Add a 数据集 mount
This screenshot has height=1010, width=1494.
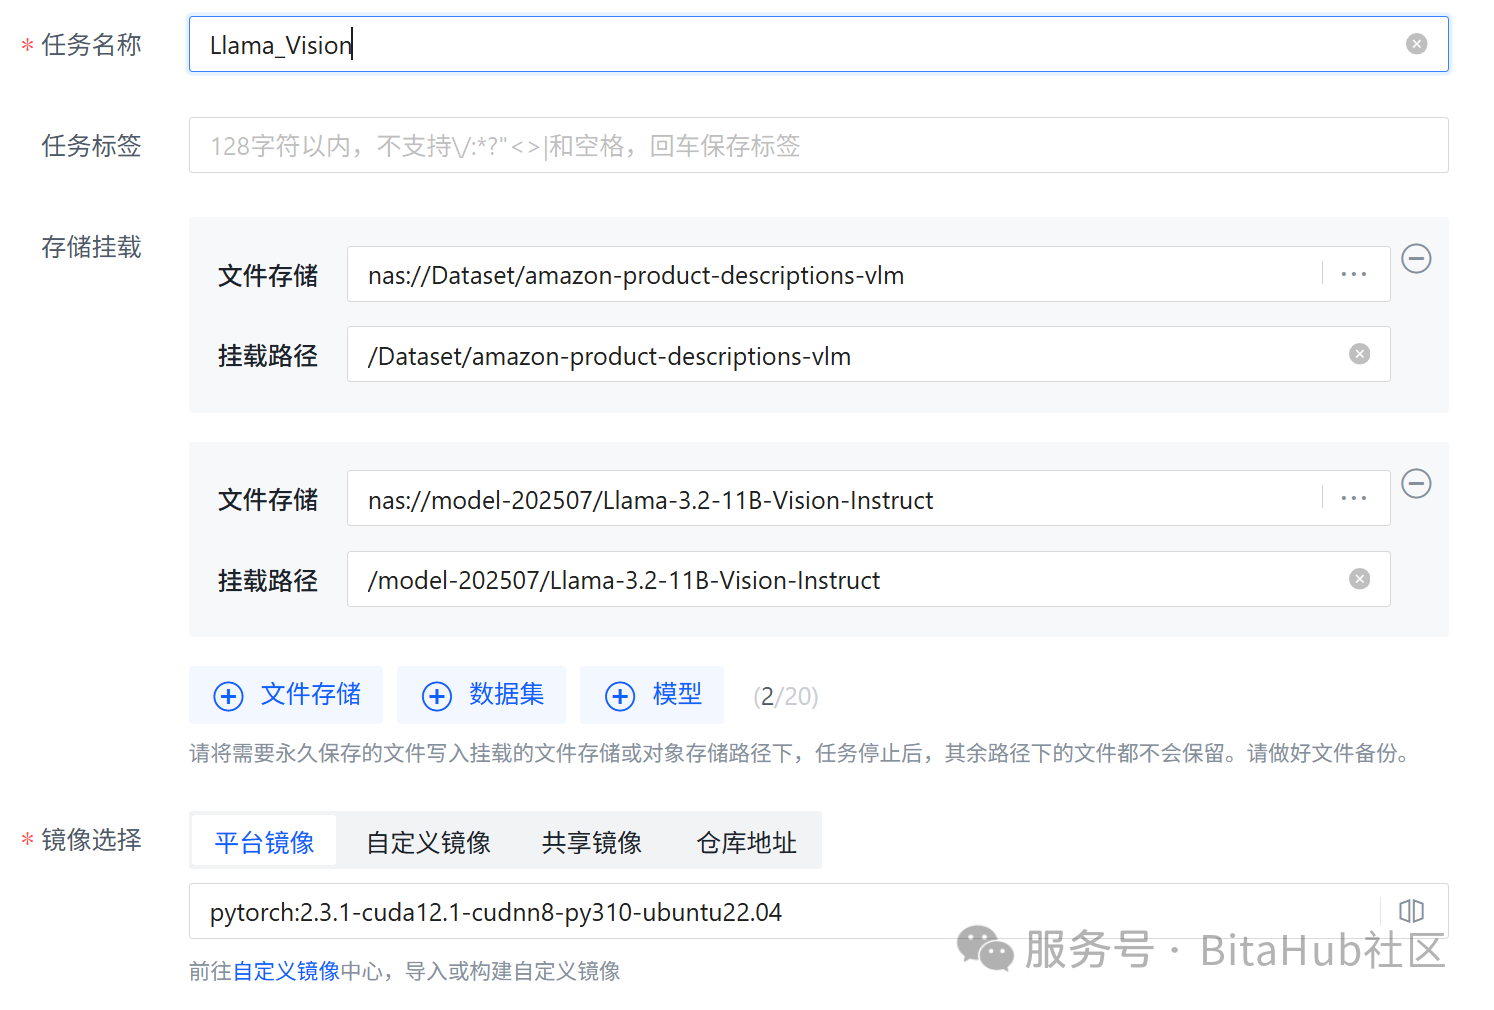coord(481,695)
